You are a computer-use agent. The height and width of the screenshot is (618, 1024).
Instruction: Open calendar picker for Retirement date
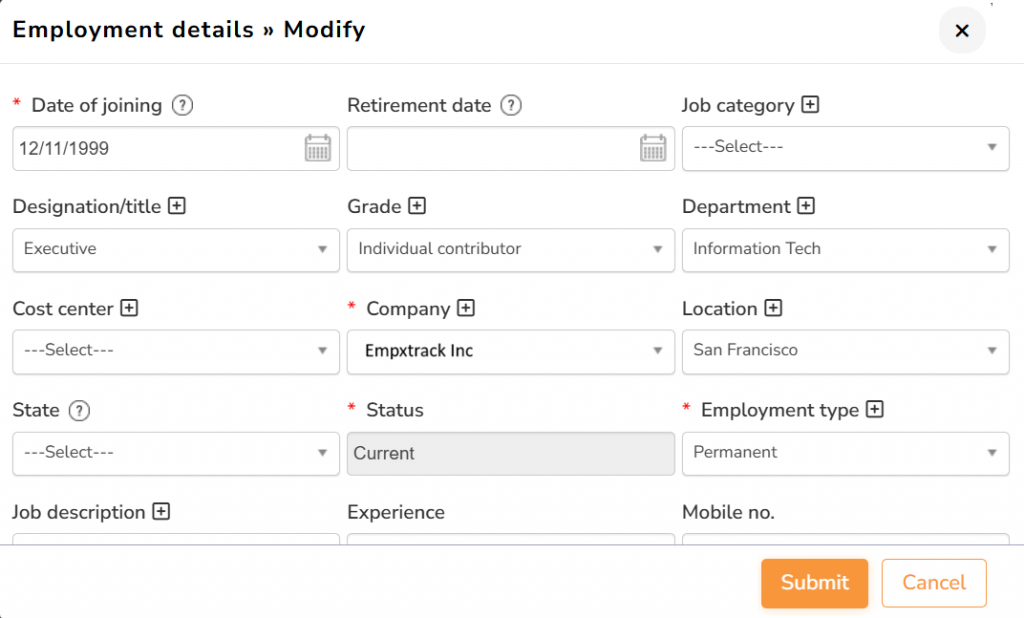tap(653, 148)
